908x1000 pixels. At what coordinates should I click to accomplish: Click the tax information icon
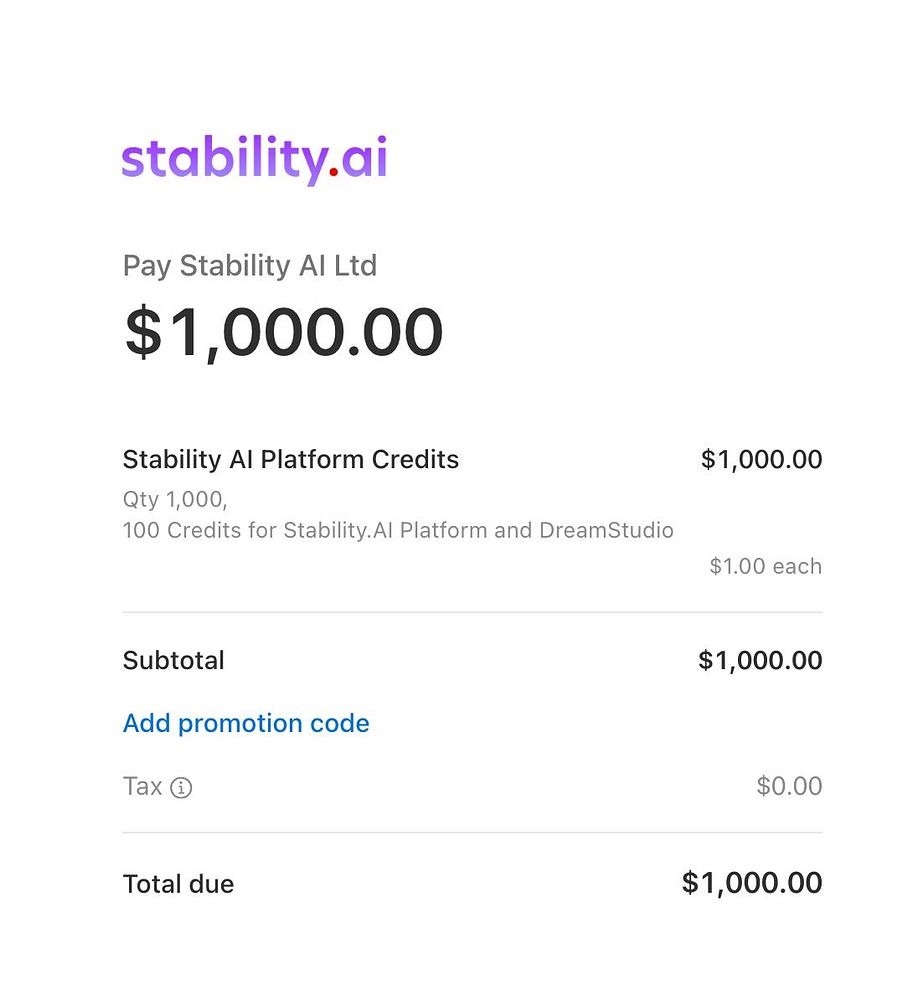181,788
